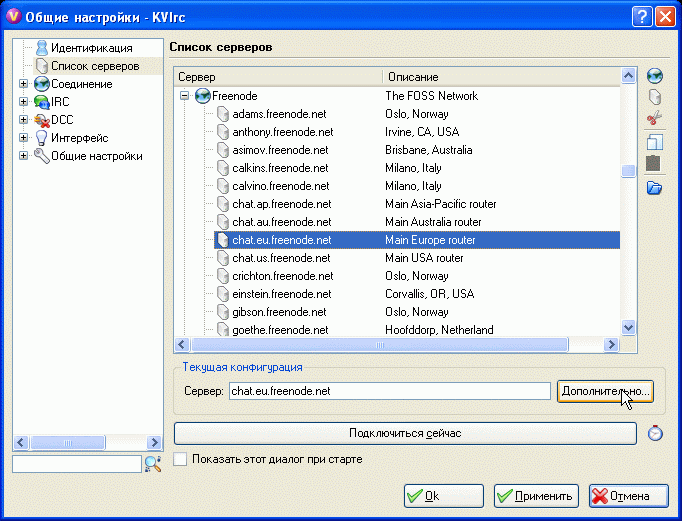
Task: Click server list scroll left arrow
Action: [x=182, y=345]
